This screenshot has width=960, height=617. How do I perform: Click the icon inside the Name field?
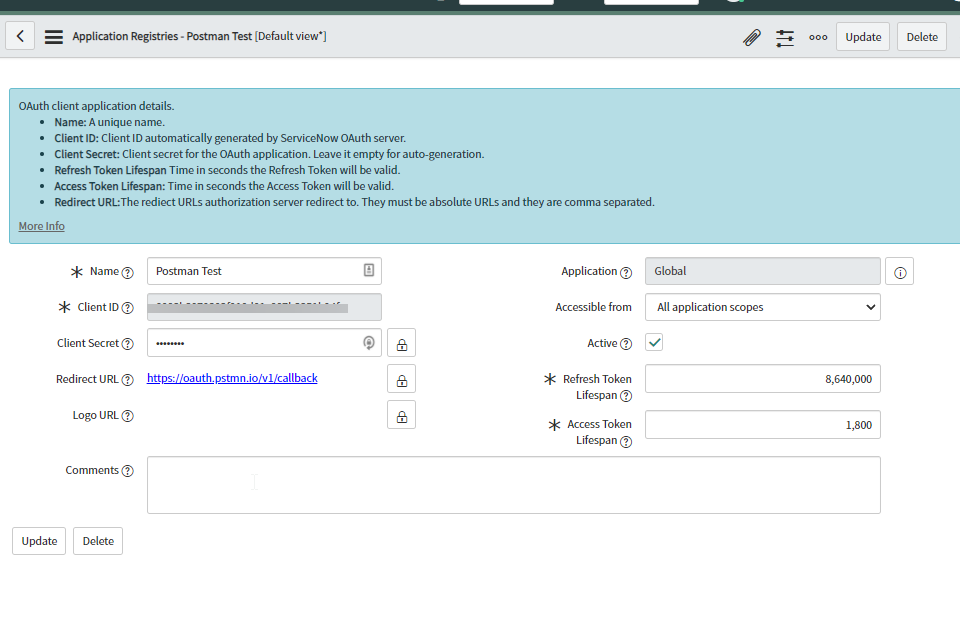pos(368,271)
